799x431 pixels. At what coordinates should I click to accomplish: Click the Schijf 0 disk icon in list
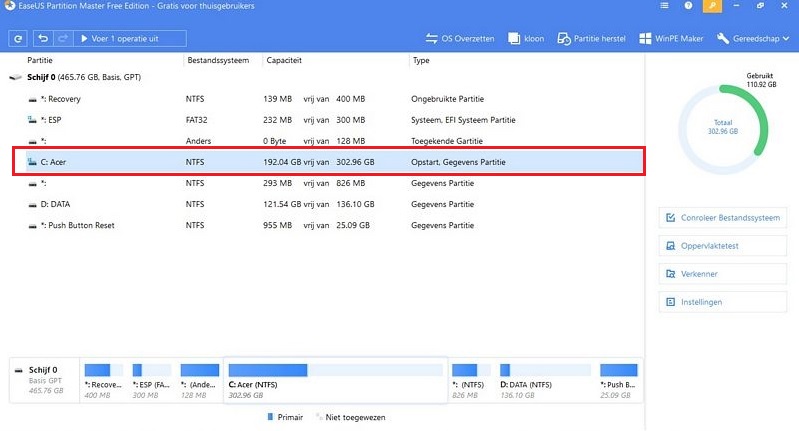pos(16,77)
